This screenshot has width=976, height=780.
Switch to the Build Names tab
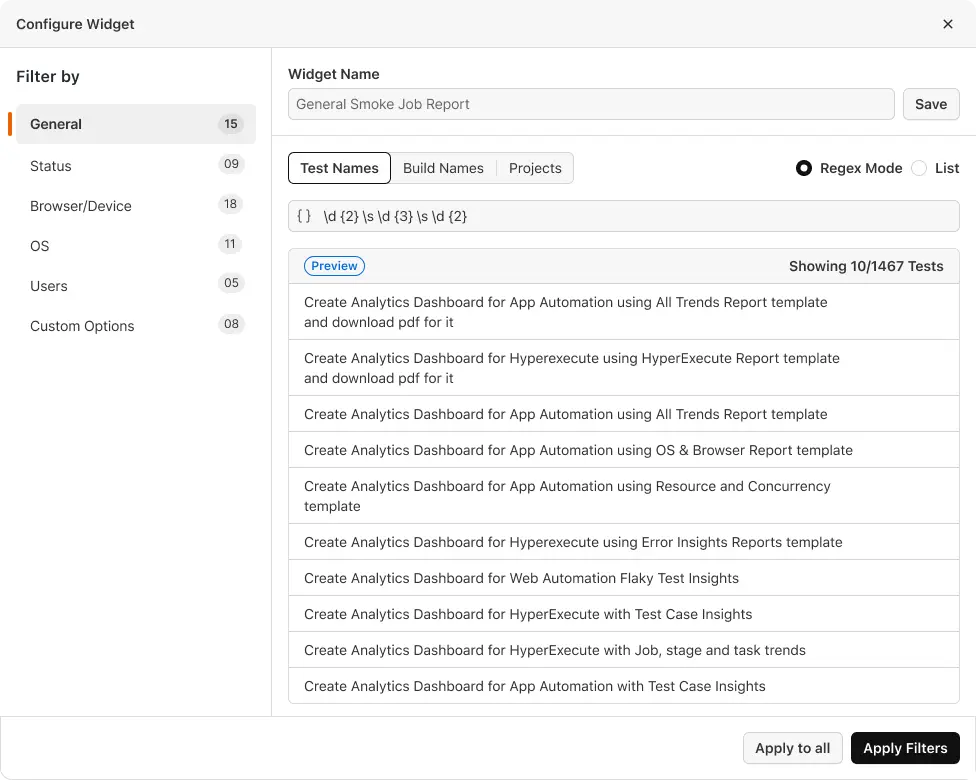[443, 168]
